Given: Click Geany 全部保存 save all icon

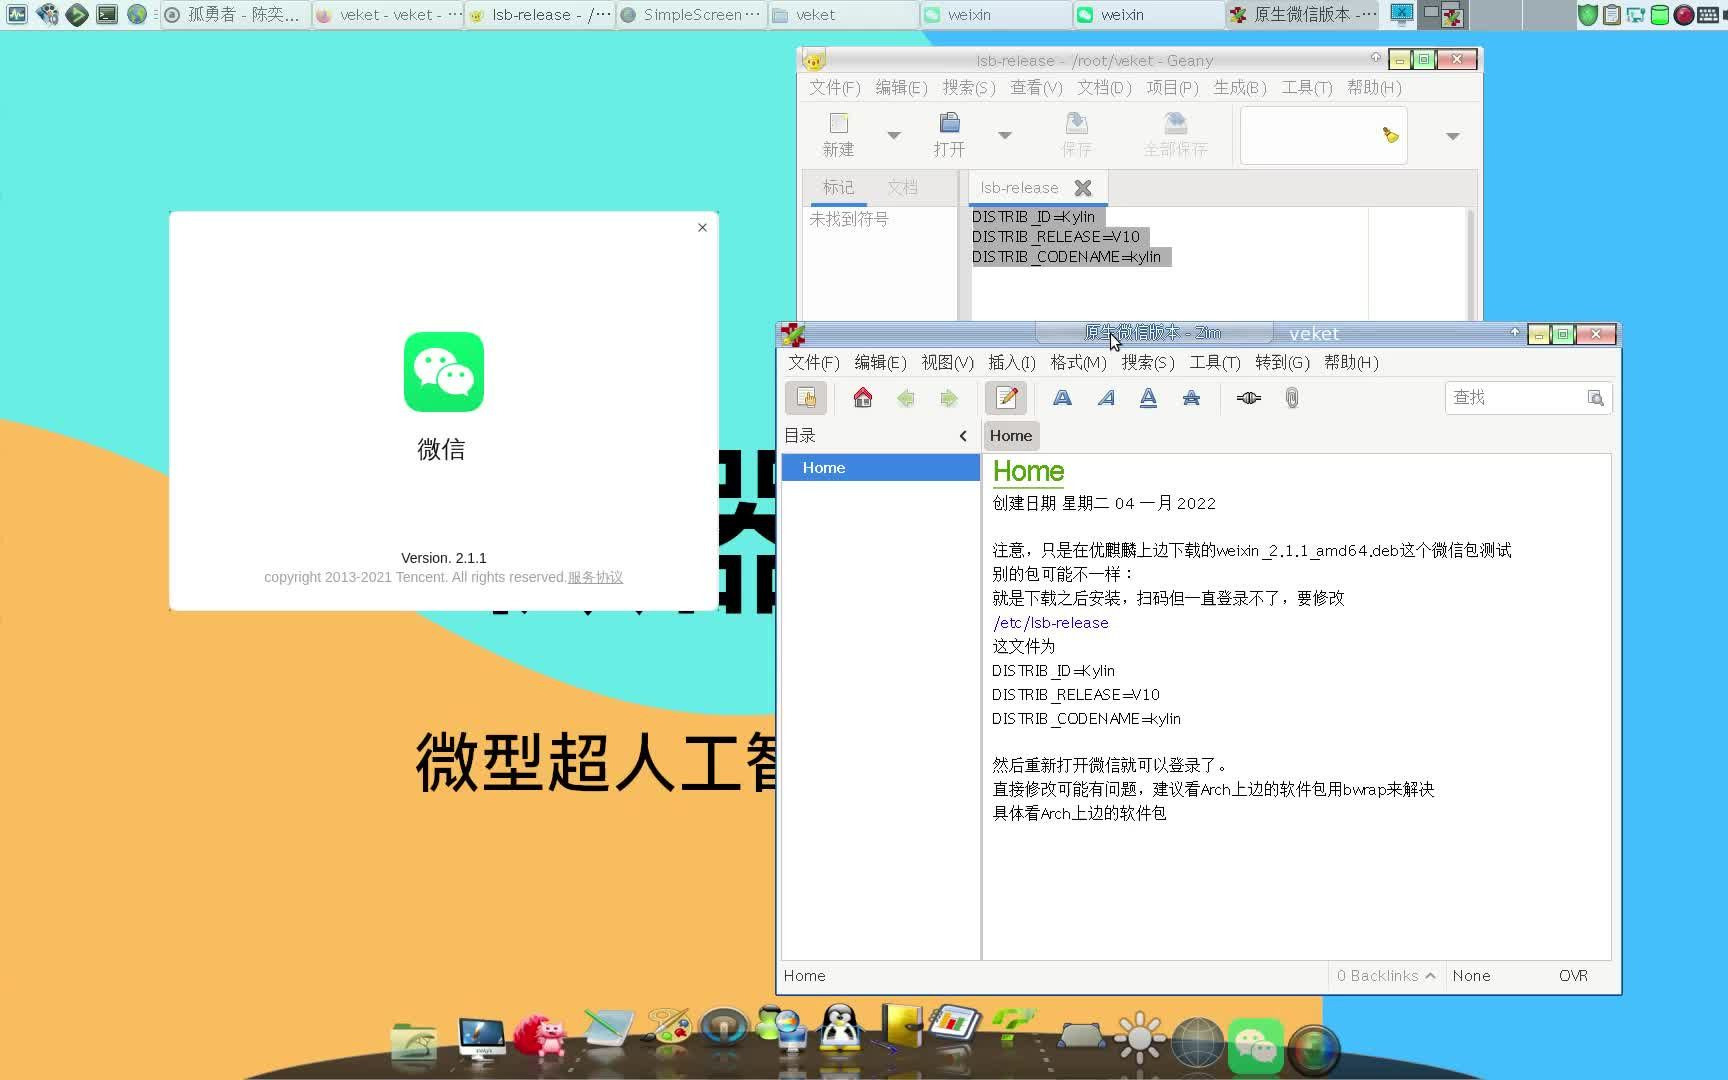Looking at the screenshot, I should click(1176, 135).
